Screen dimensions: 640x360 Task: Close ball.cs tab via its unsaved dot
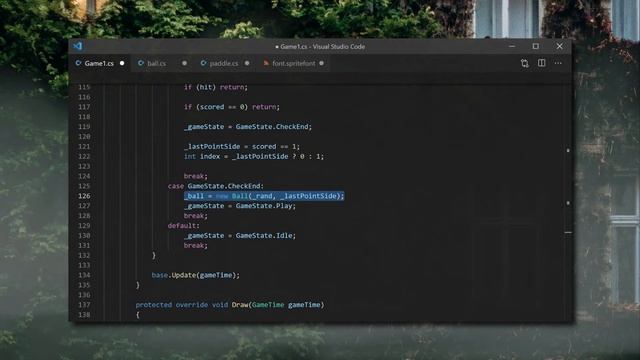pyautogui.click(x=184, y=63)
